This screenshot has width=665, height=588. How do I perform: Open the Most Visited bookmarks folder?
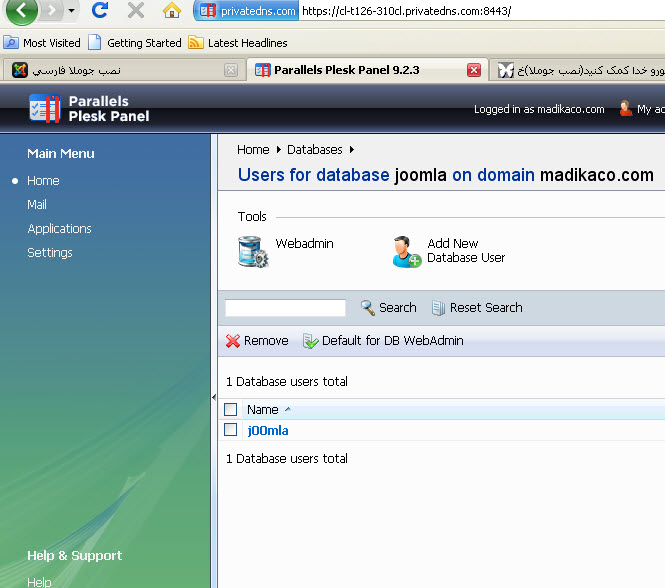pyautogui.click(x=42, y=43)
